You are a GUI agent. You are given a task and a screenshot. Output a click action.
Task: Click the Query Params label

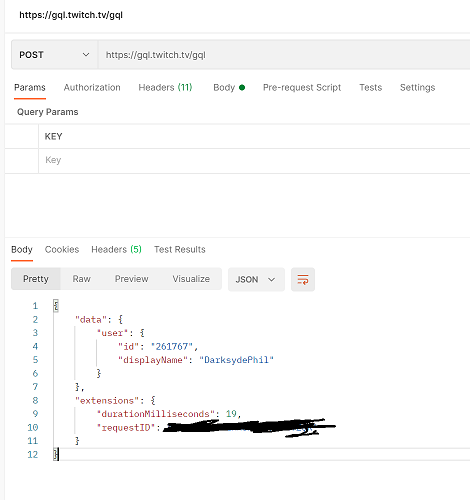point(48,112)
